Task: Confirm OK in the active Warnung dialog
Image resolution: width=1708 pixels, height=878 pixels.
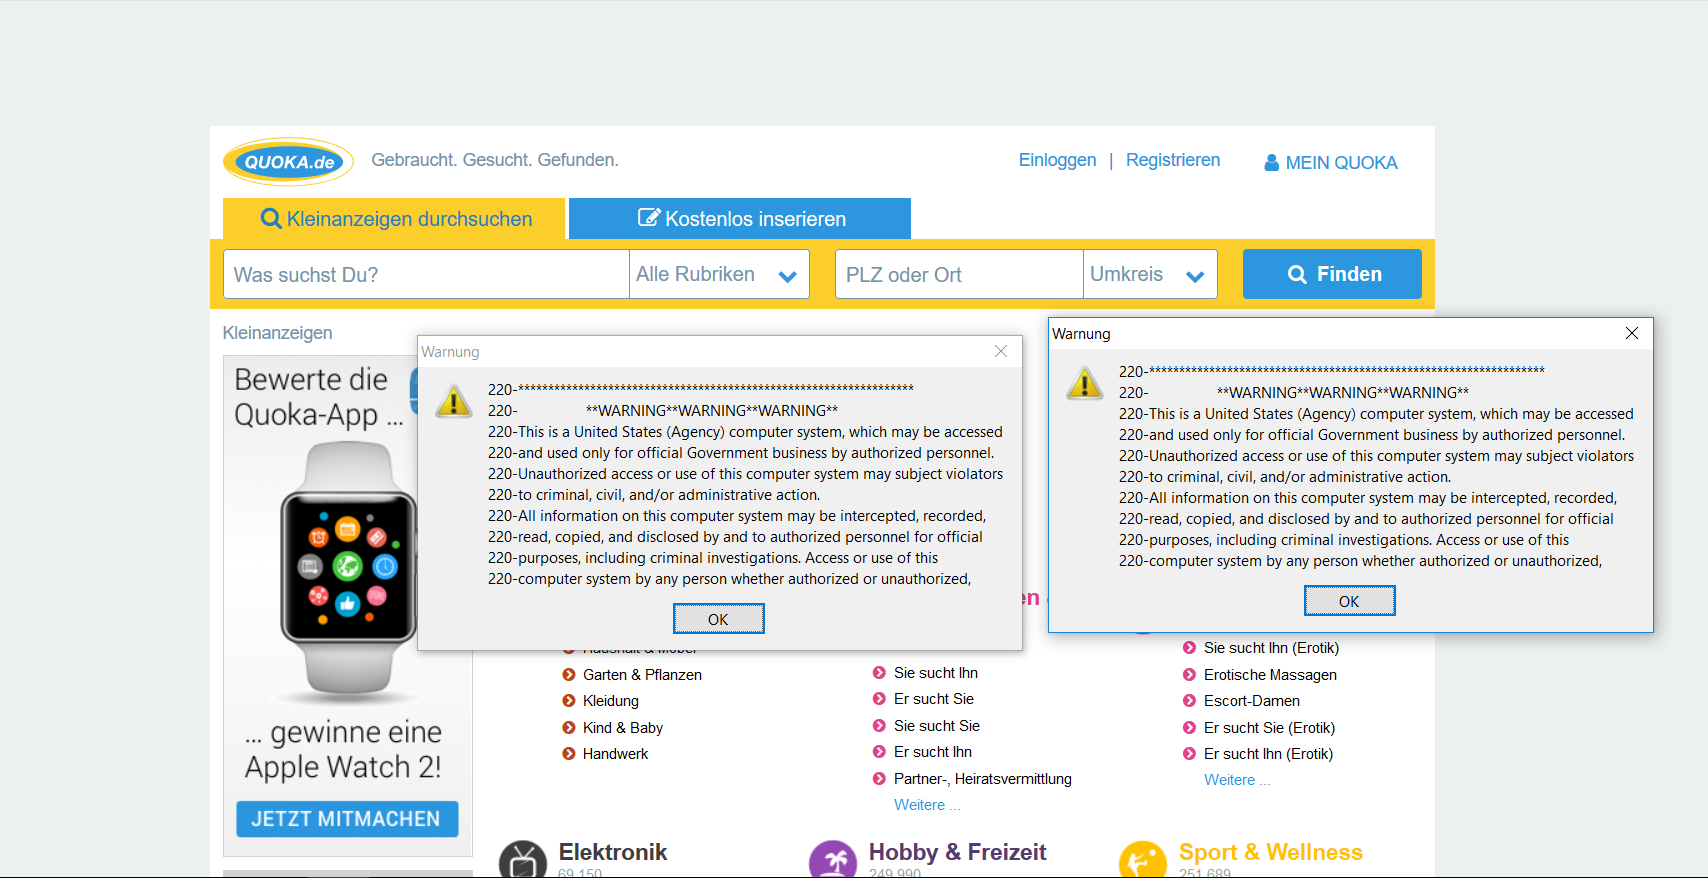Action: (1349, 601)
